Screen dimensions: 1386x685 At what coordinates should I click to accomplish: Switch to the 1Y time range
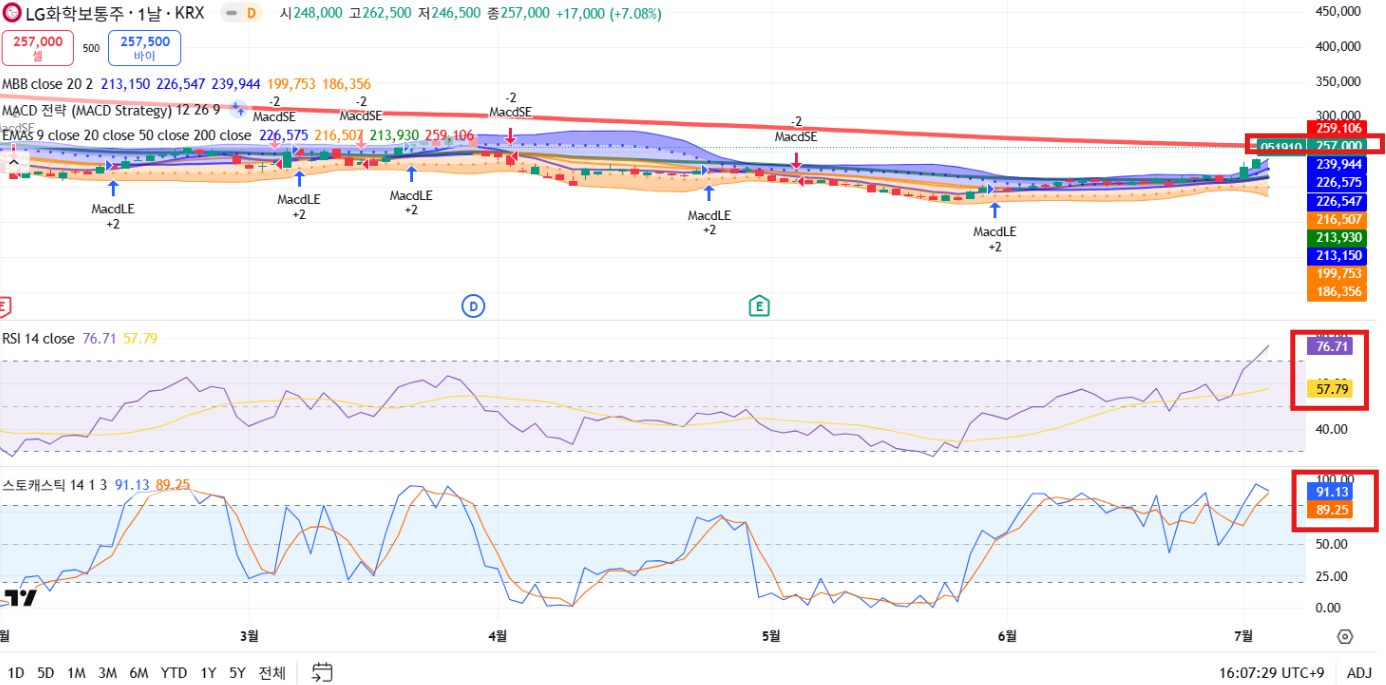tap(208, 673)
